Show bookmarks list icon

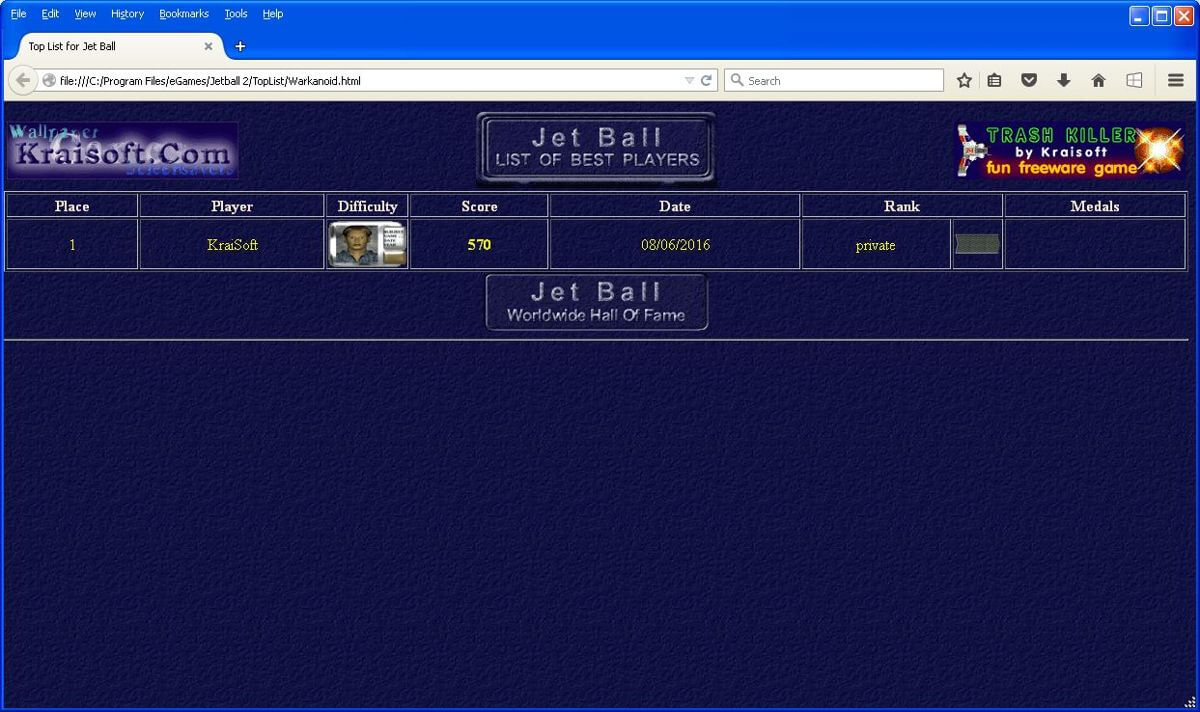pos(994,80)
